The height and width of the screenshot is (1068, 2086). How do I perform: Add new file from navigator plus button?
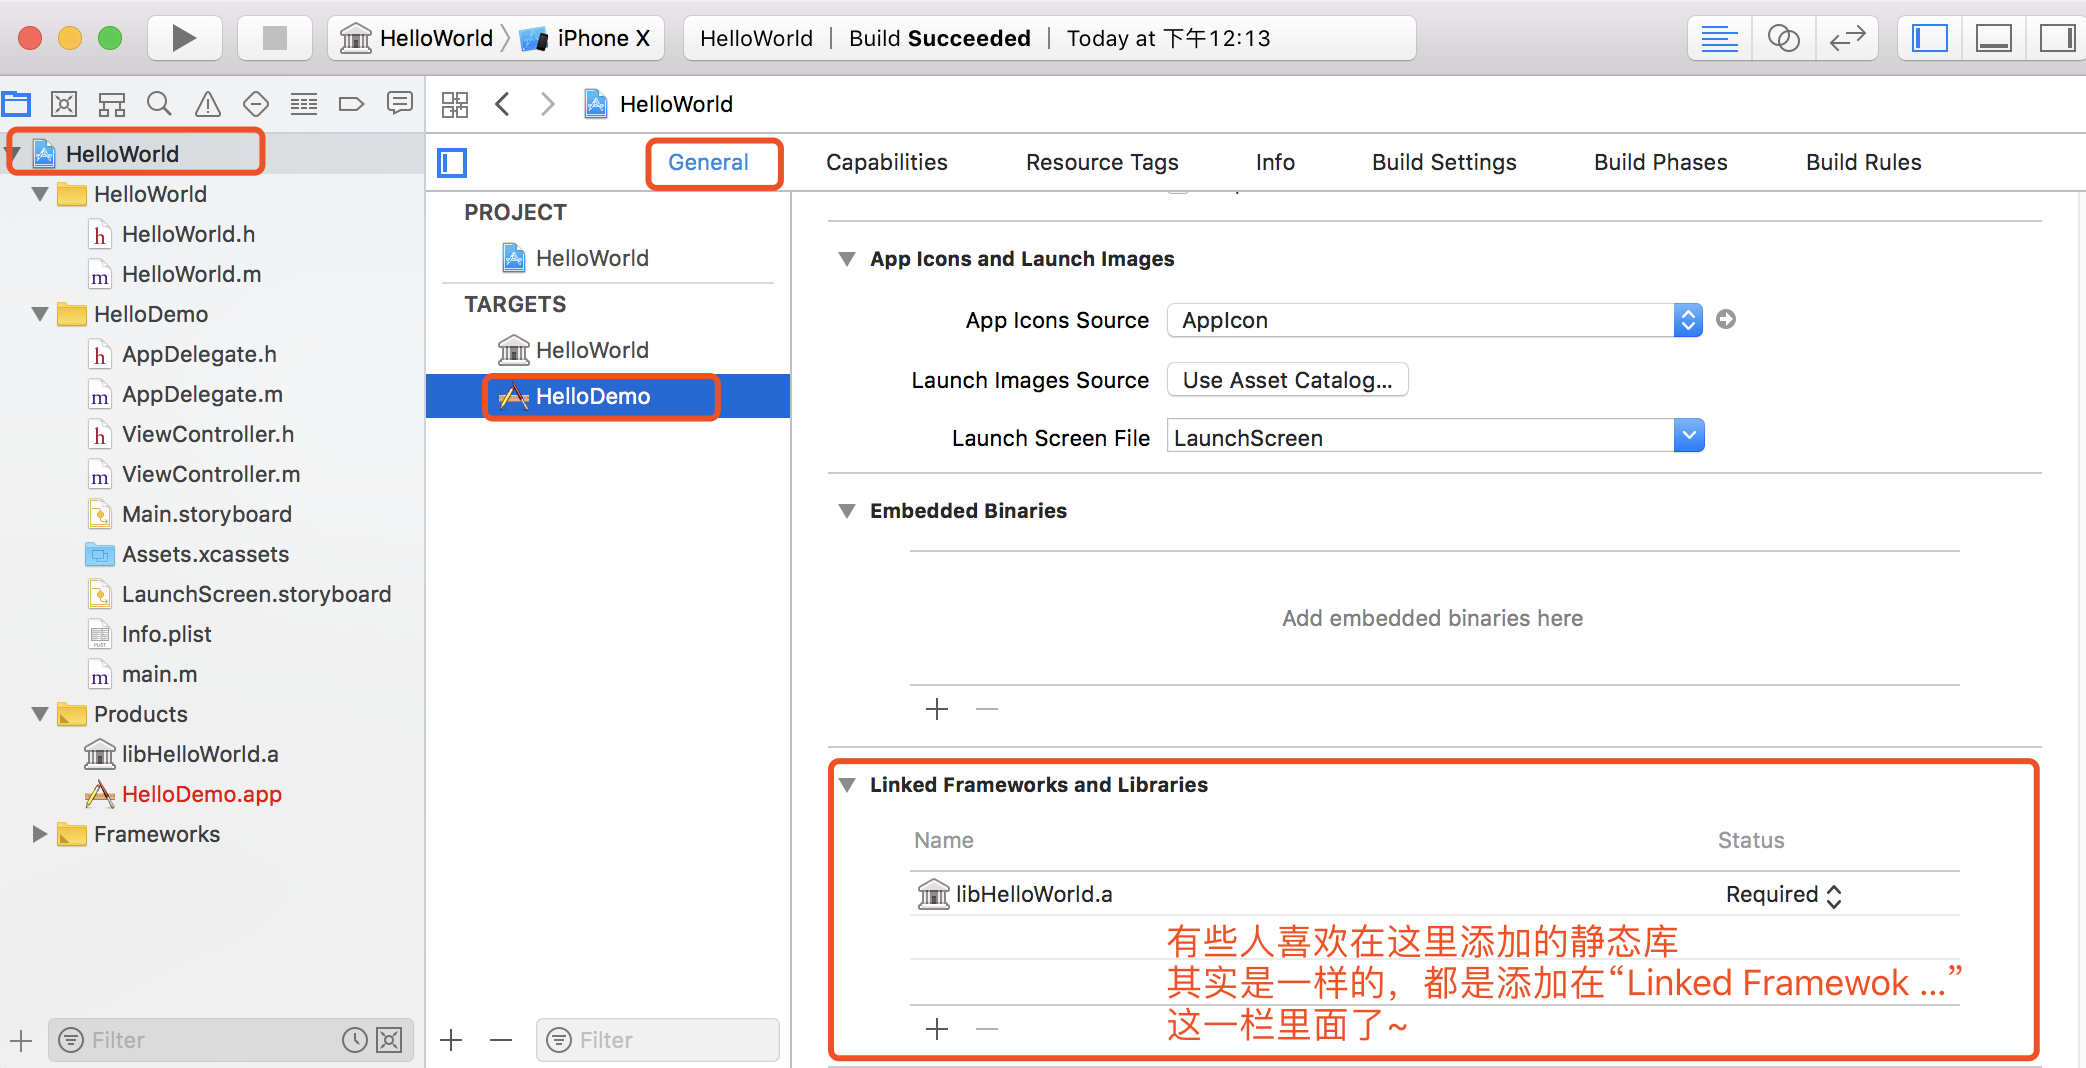pyautogui.click(x=21, y=1040)
